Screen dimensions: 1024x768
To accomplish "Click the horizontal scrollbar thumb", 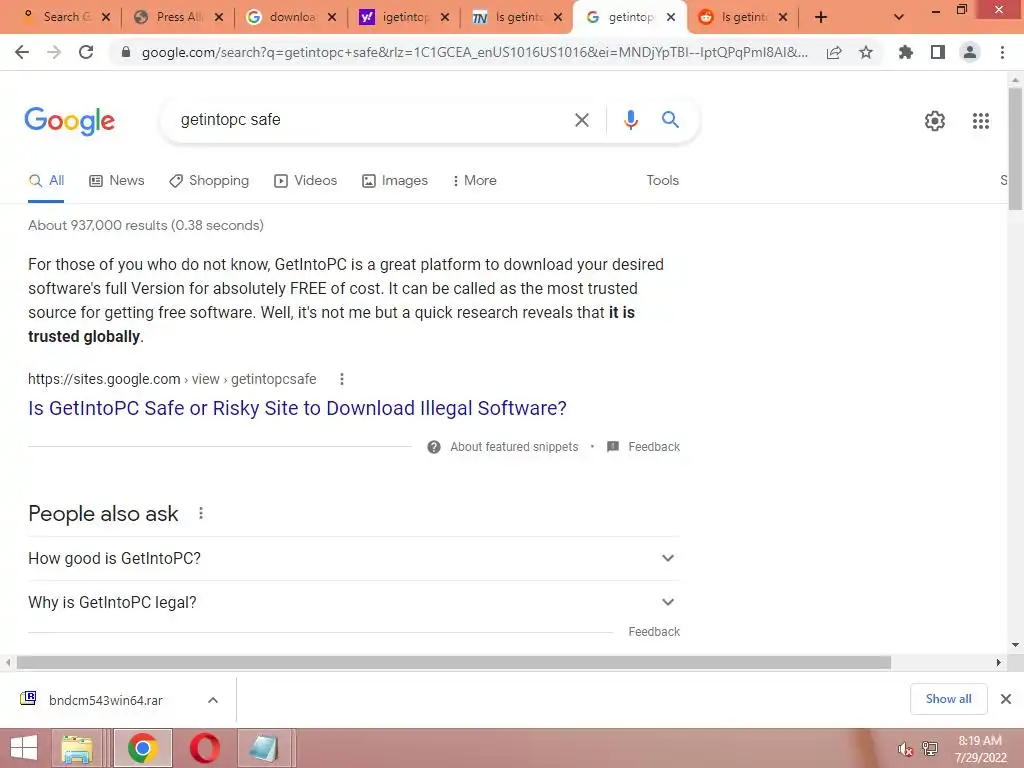I will pos(454,663).
